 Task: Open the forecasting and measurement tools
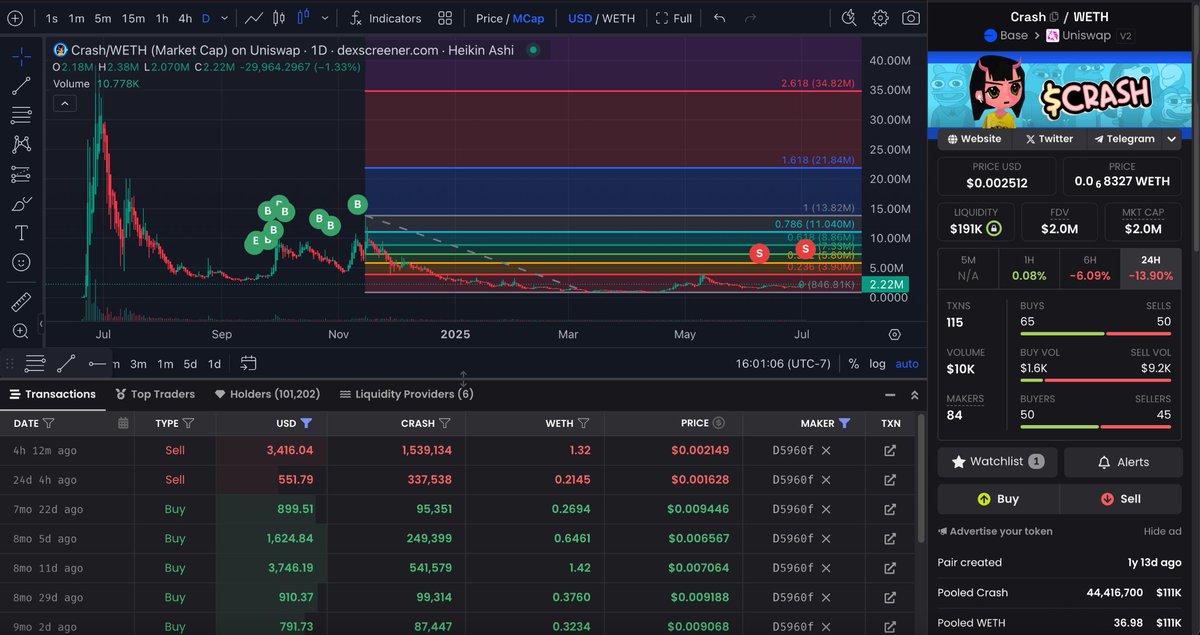click(x=21, y=174)
